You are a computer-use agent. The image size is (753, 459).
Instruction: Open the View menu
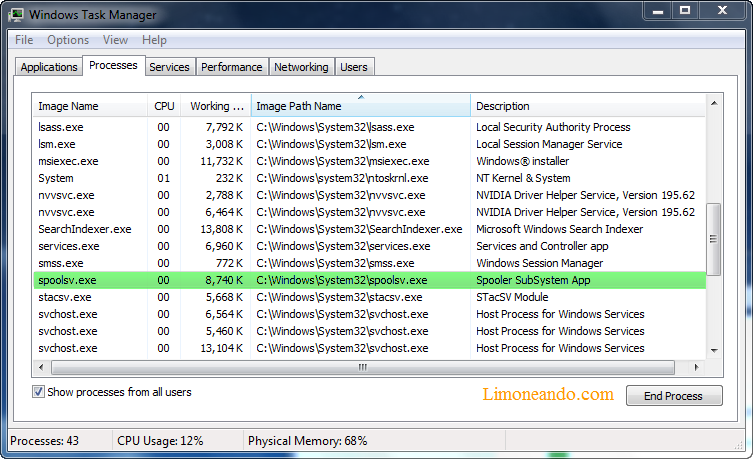(115, 40)
